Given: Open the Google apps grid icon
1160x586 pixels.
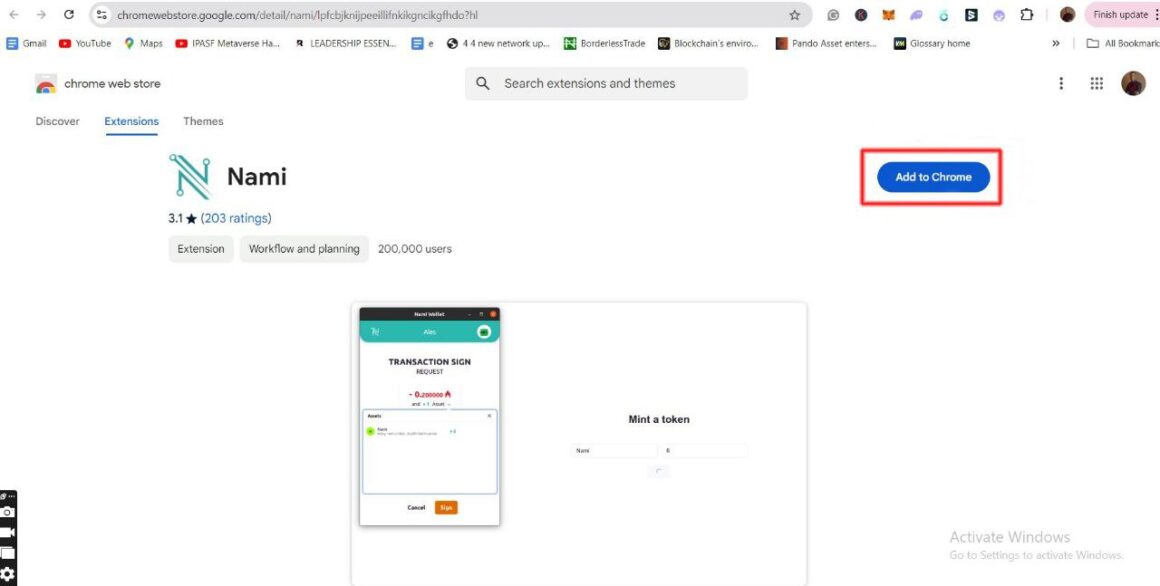Looking at the screenshot, I should (1097, 83).
